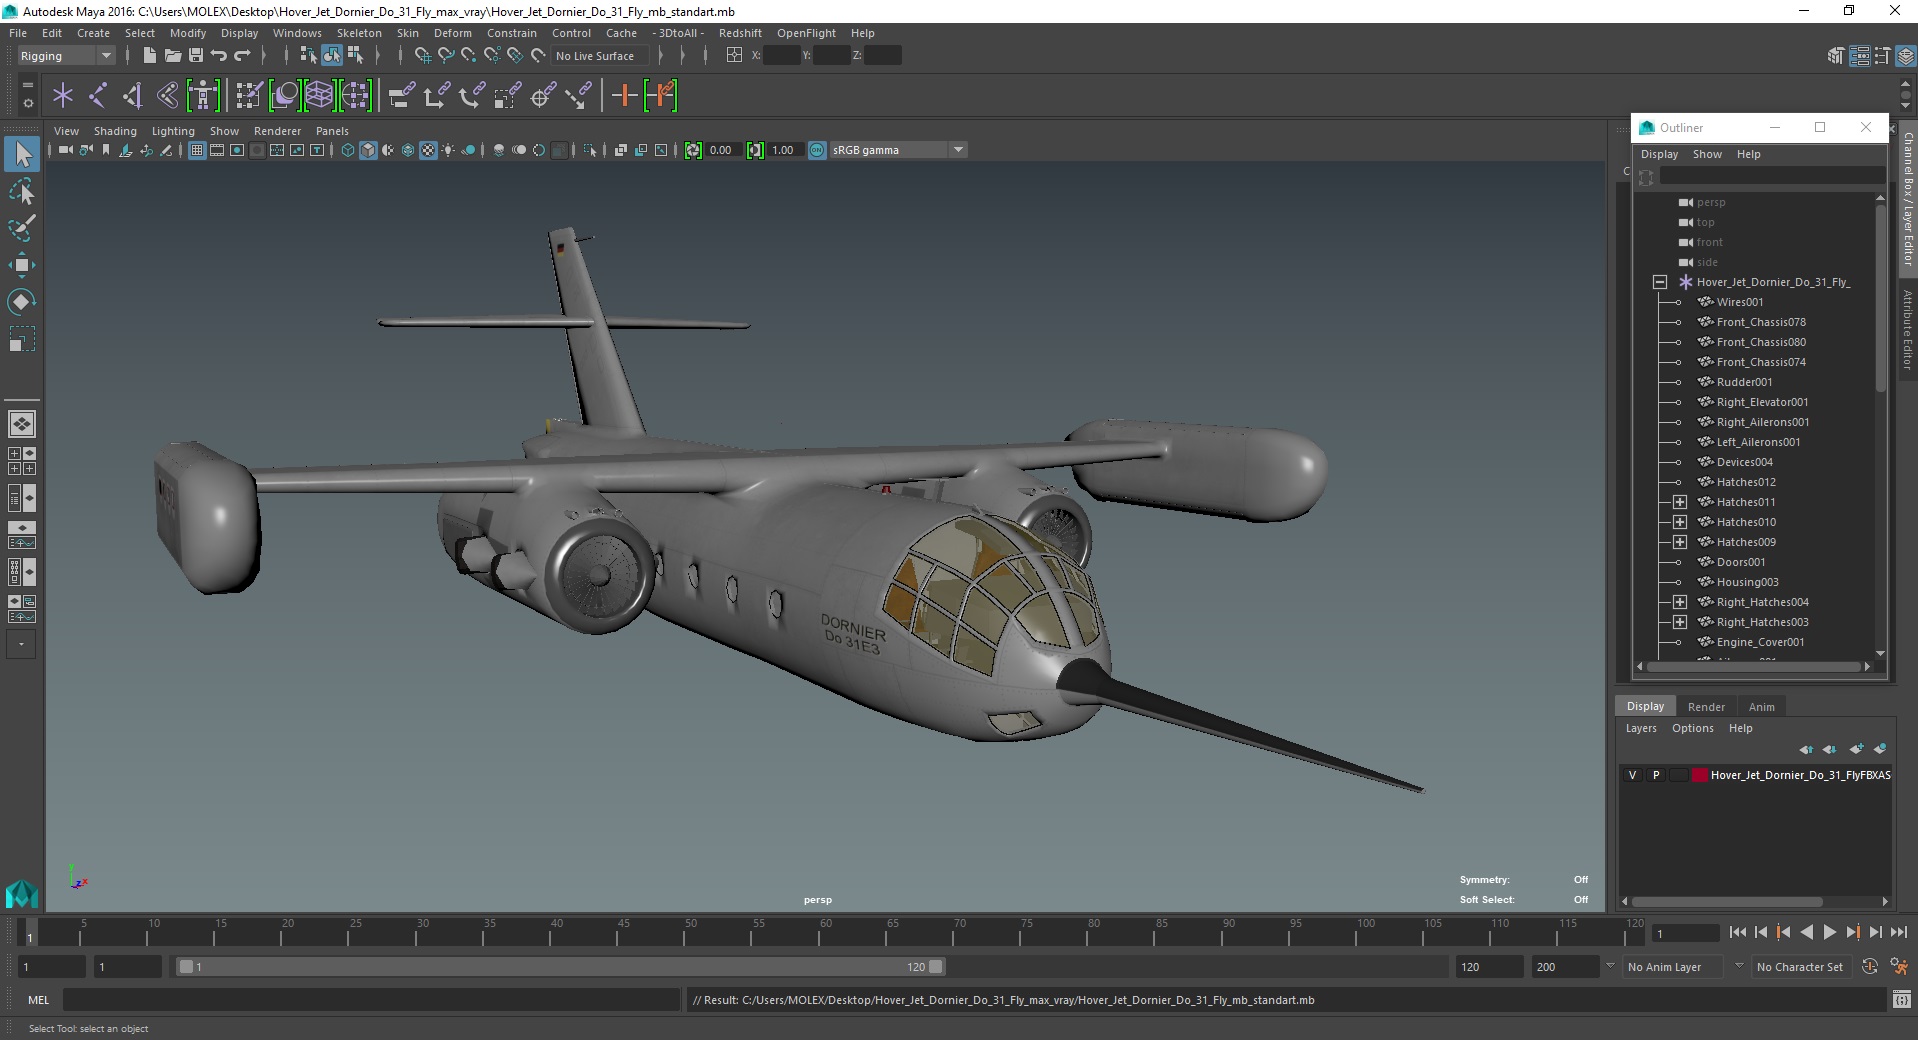Click the current frame input field
1918x1040 pixels.
click(x=1686, y=933)
